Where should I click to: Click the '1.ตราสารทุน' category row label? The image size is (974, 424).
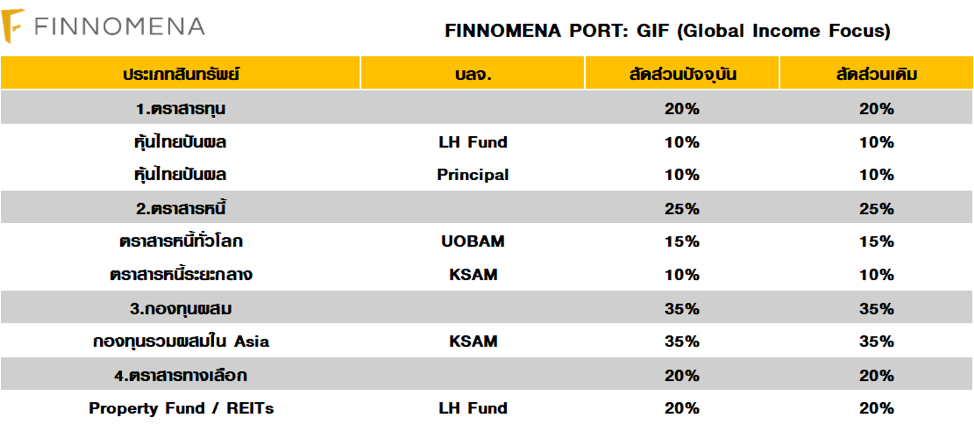click(x=181, y=108)
